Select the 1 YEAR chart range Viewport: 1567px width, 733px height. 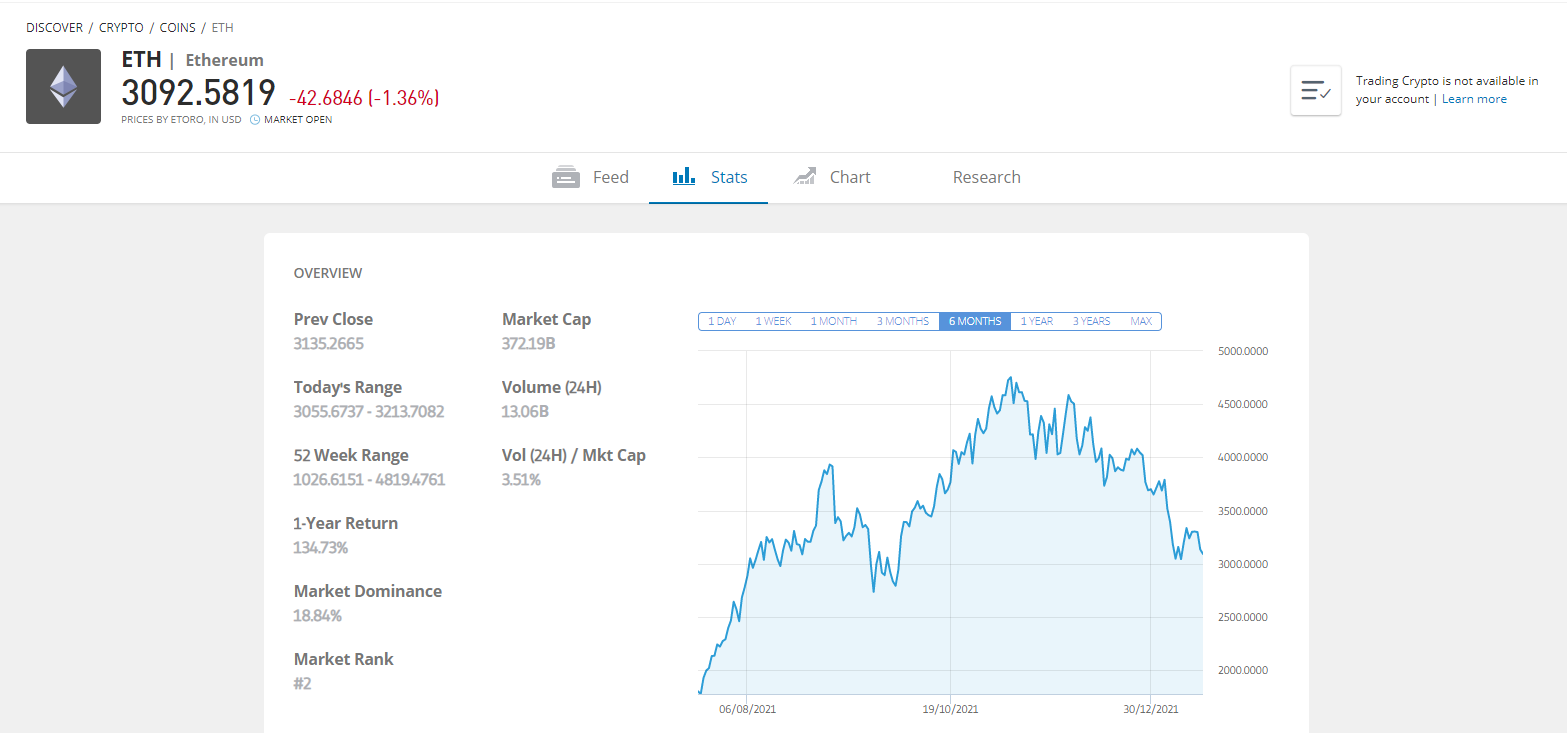(x=1037, y=321)
